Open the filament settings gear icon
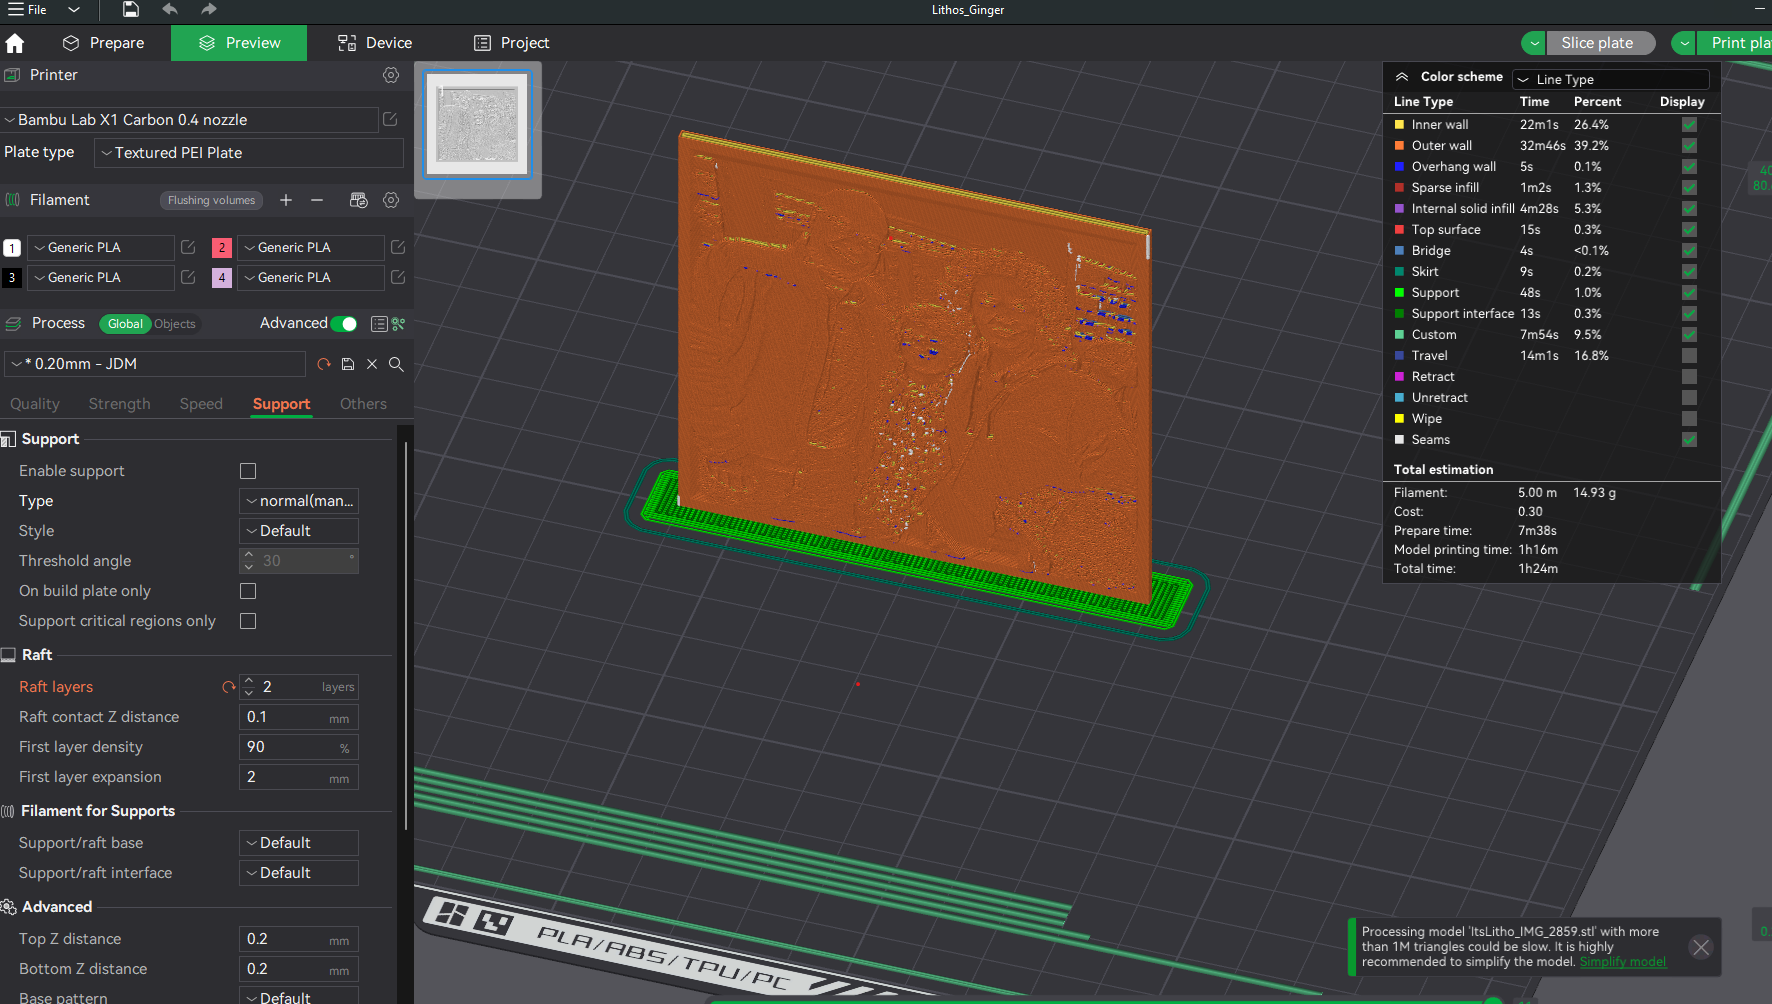 tap(391, 200)
